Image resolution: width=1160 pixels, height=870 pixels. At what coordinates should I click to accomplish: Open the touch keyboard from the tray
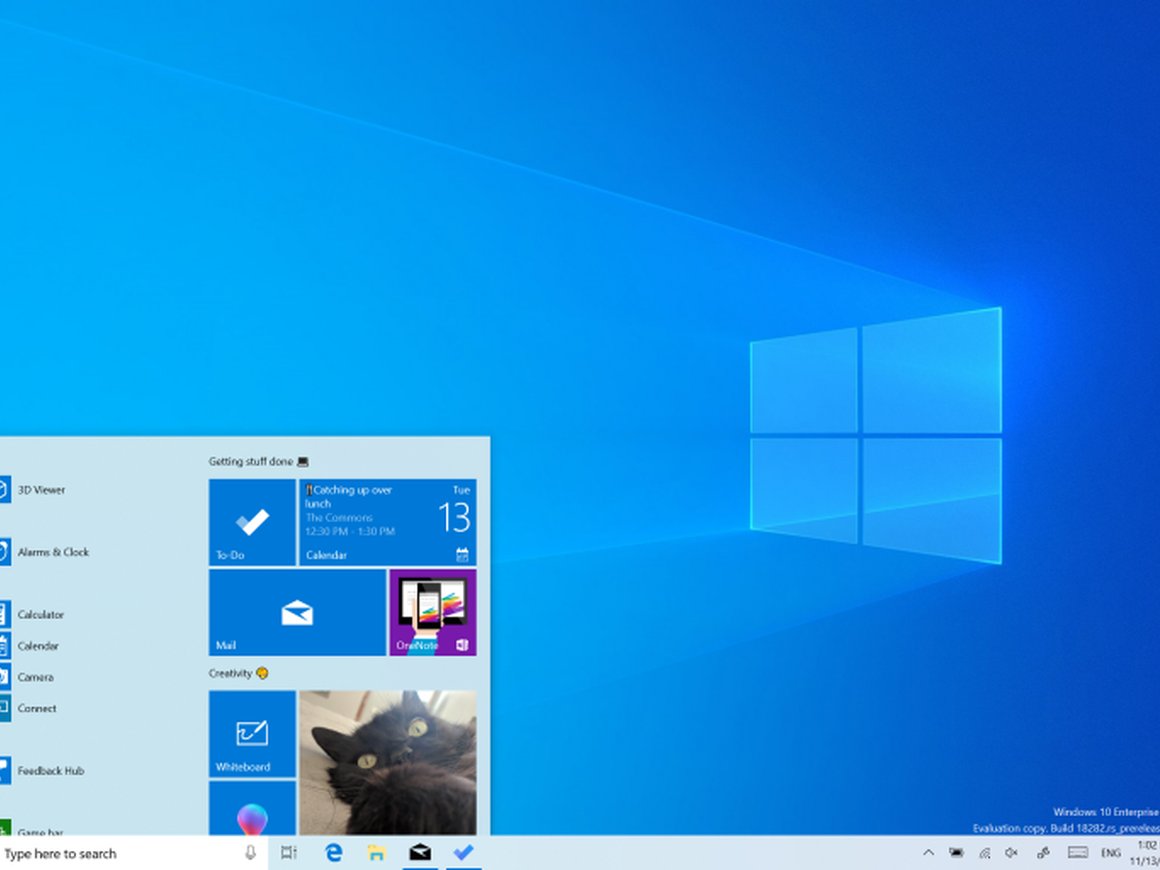tap(1078, 853)
